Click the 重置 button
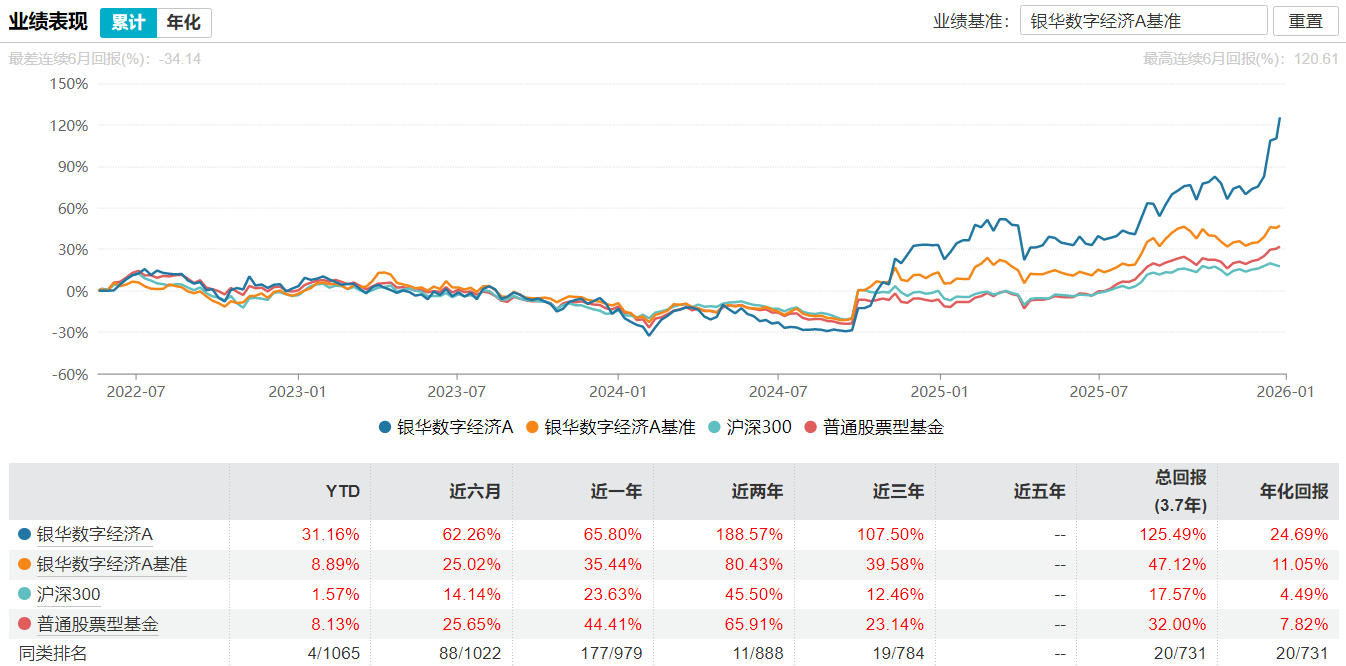 [x=1305, y=21]
